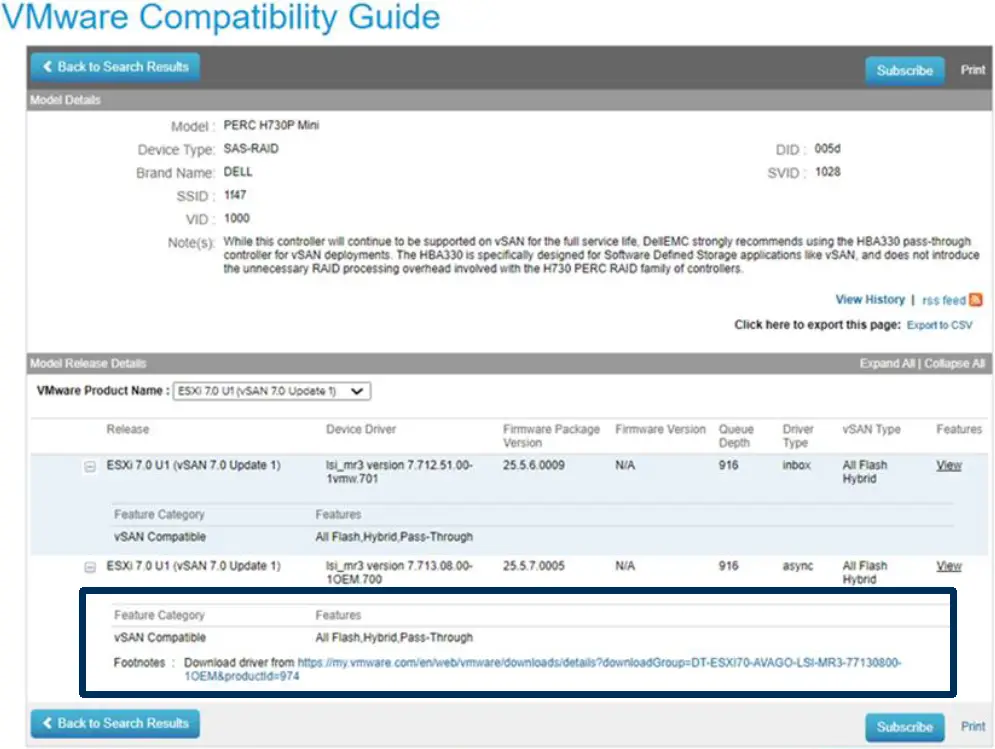Click the async driver type cell
This screenshot has height=749, width=995.
pyautogui.click(x=798, y=566)
